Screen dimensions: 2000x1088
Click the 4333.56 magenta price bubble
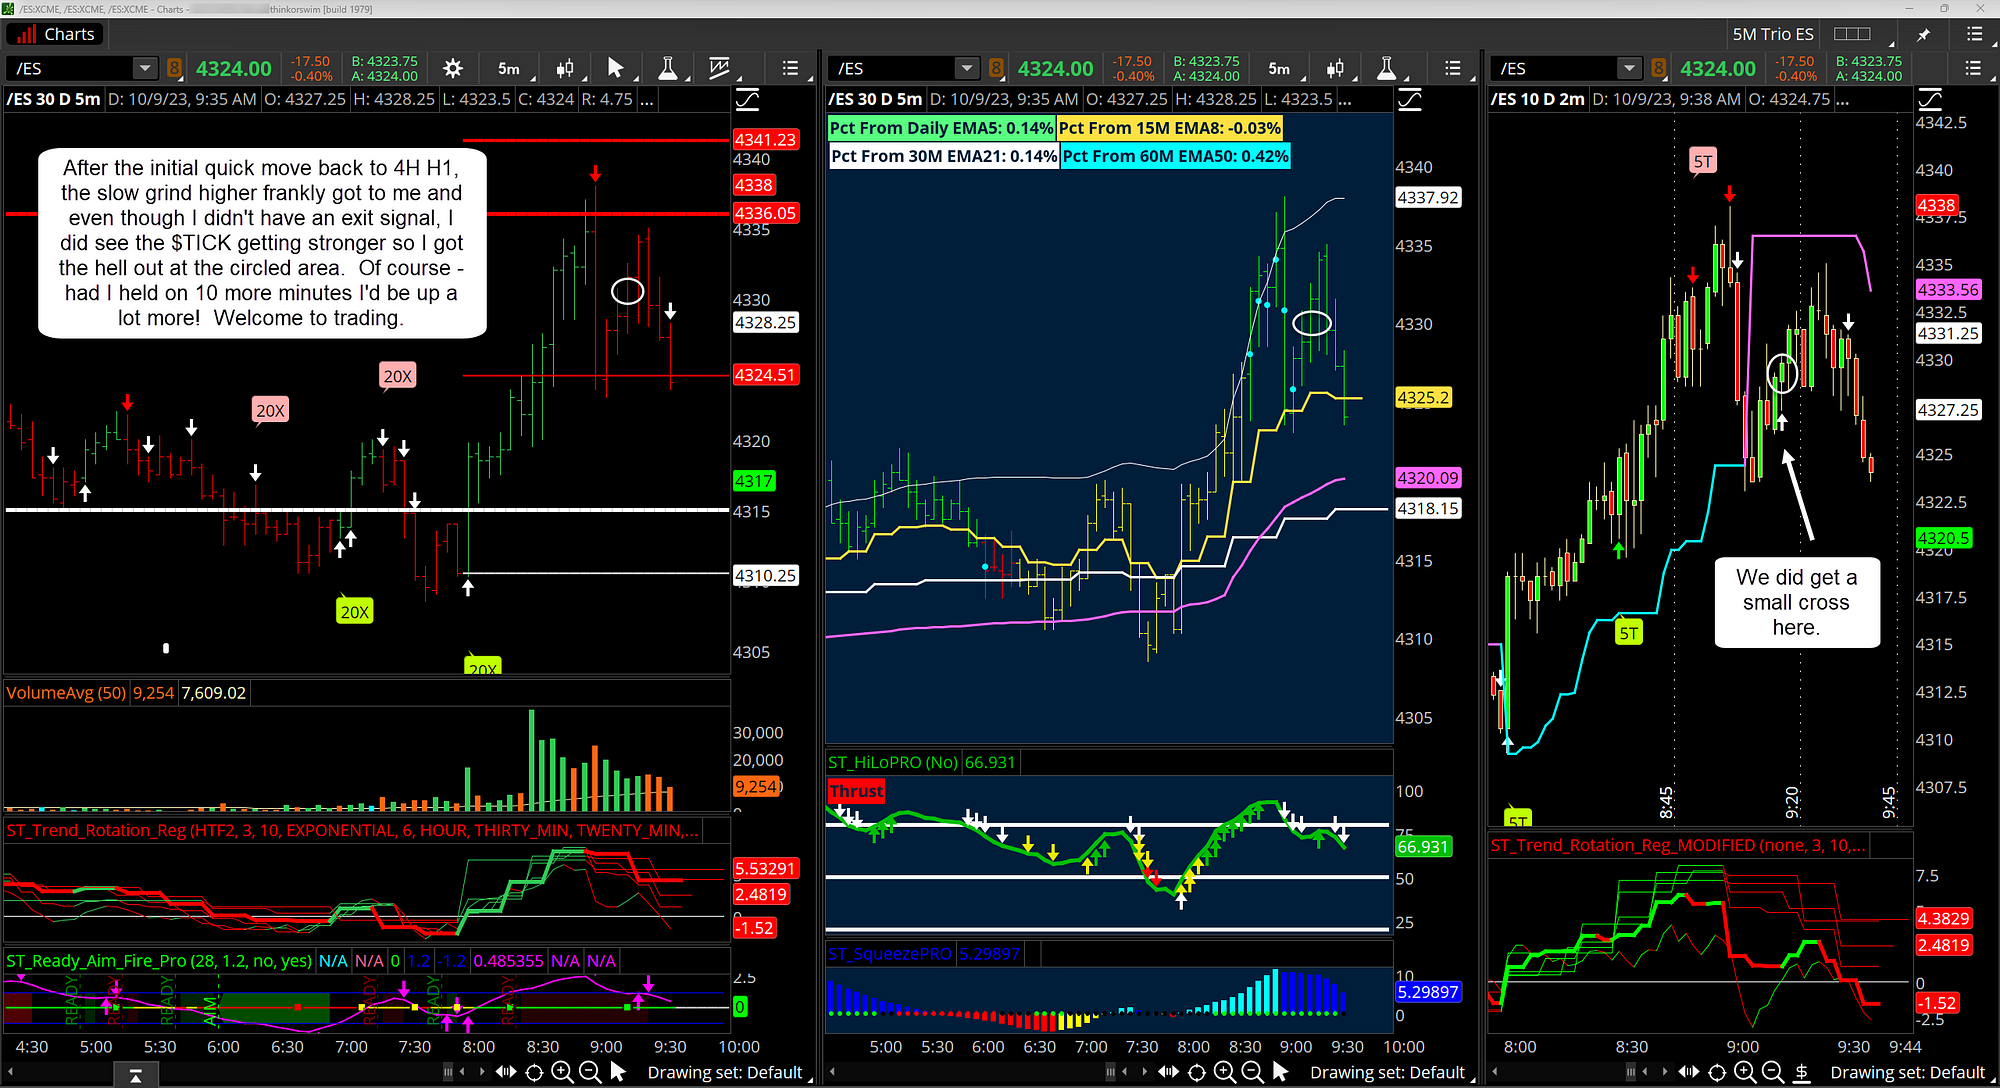1948,290
